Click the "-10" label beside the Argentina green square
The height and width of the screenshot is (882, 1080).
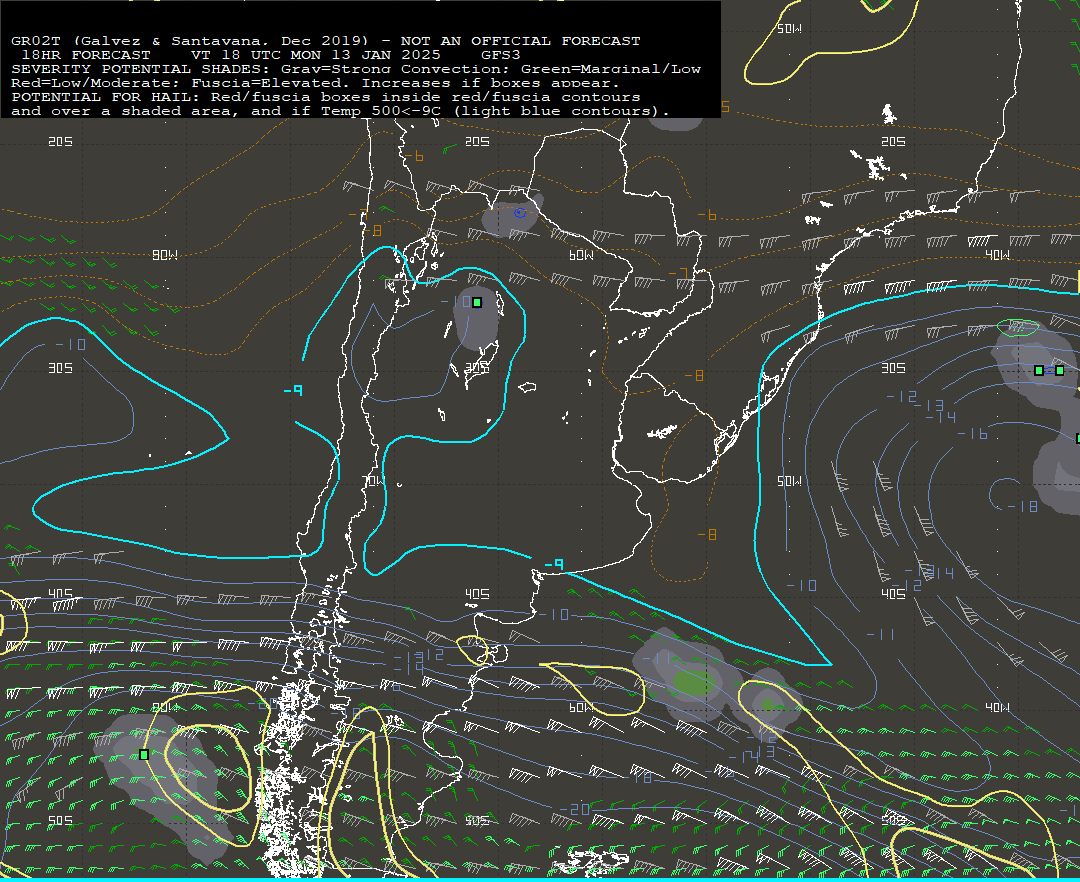point(456,302)
